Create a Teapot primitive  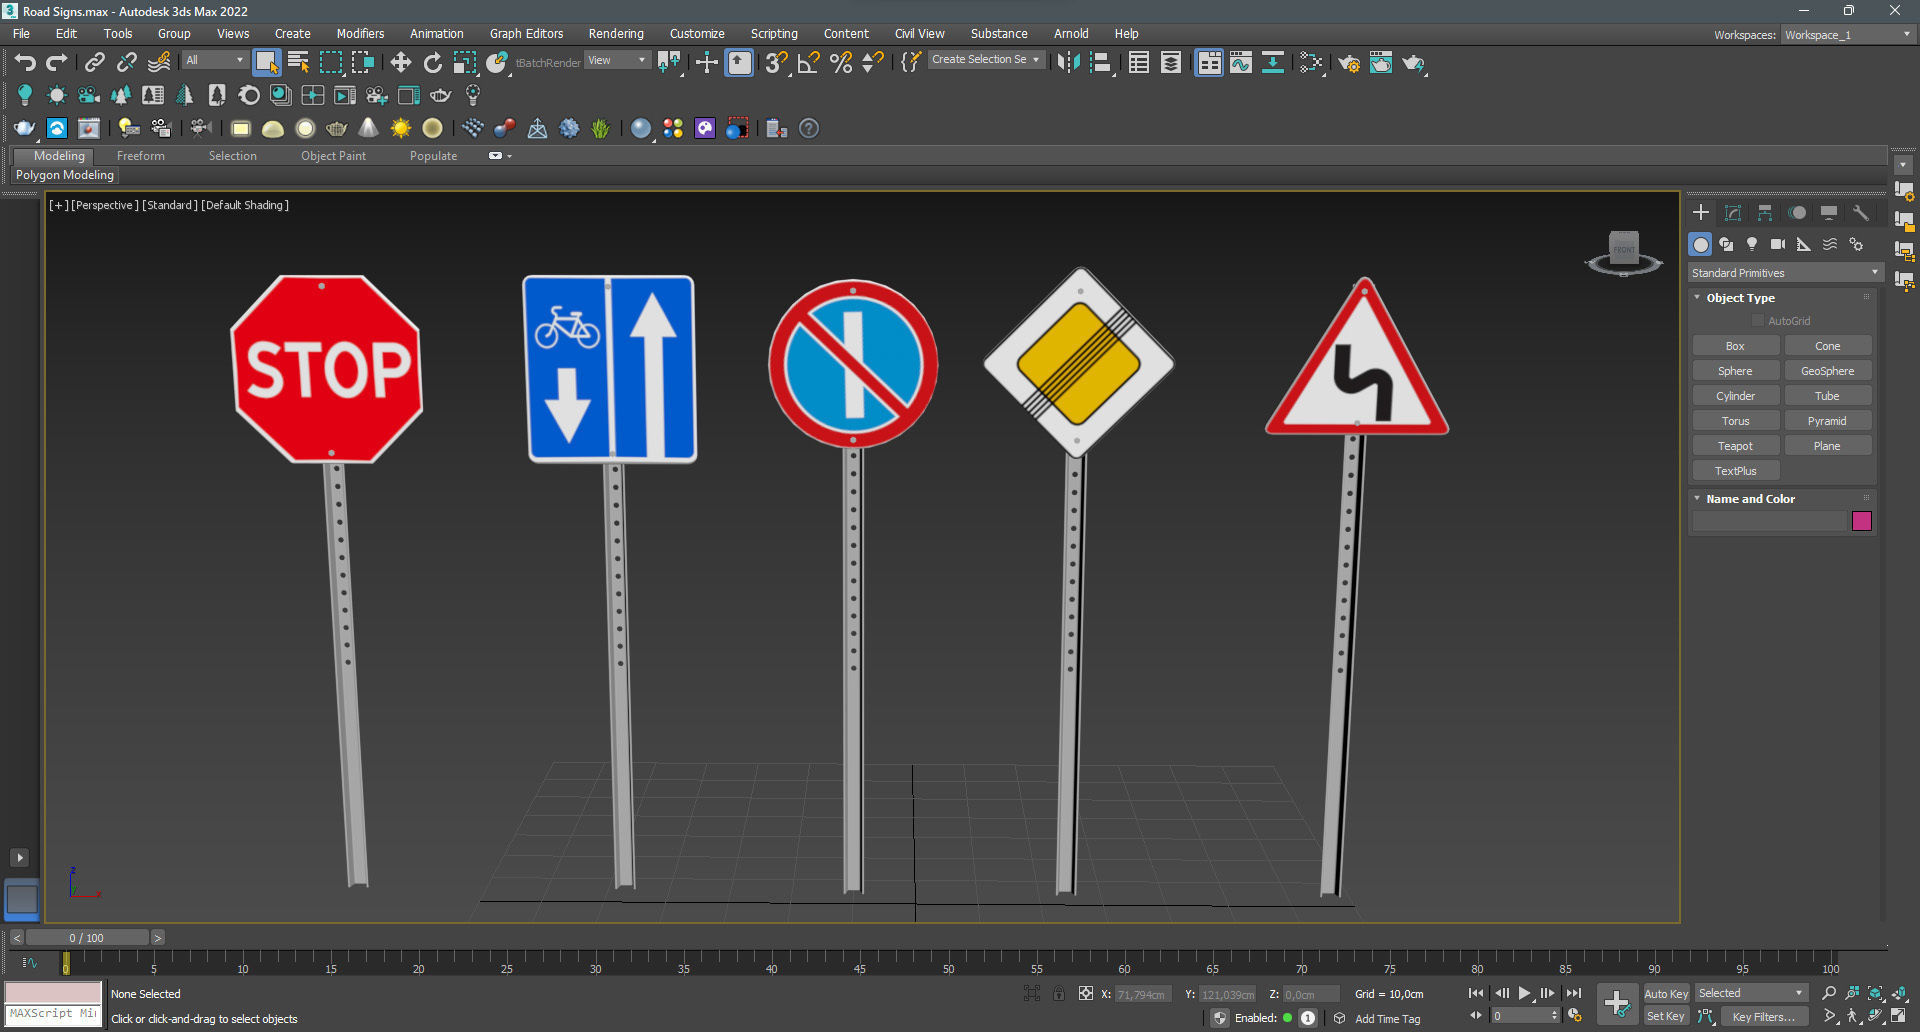click(1735, 445)
